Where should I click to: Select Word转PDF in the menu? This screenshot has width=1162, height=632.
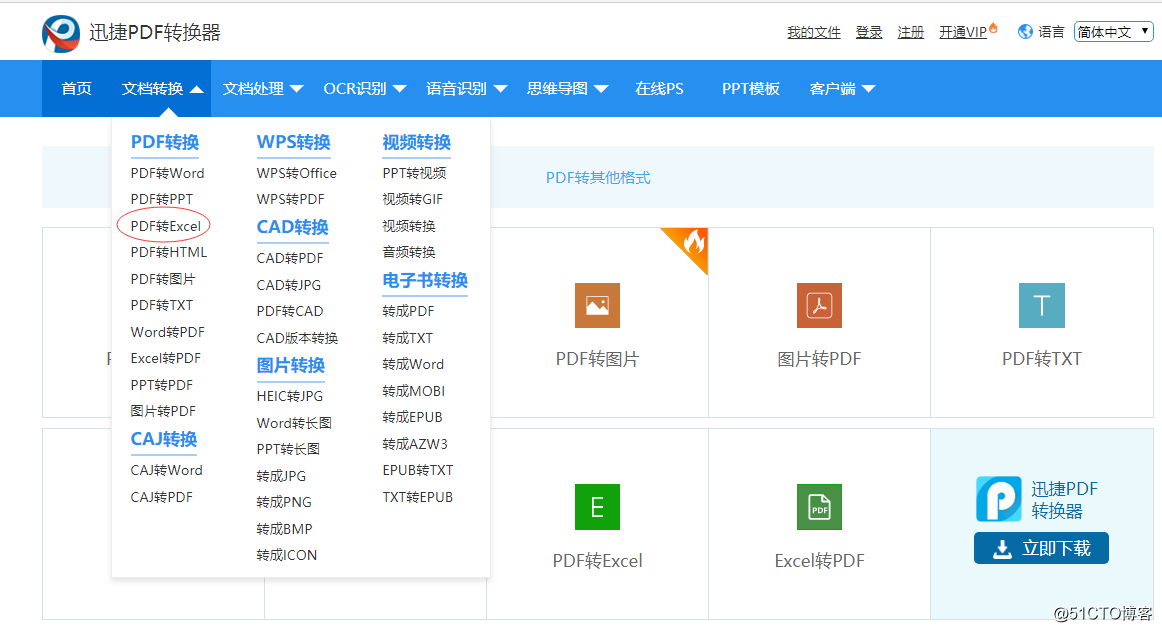point(167,332)
